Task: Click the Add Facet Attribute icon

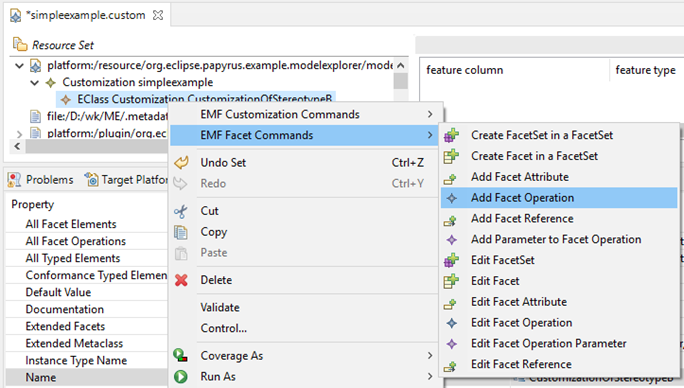Action: click(x=450, y=178)
